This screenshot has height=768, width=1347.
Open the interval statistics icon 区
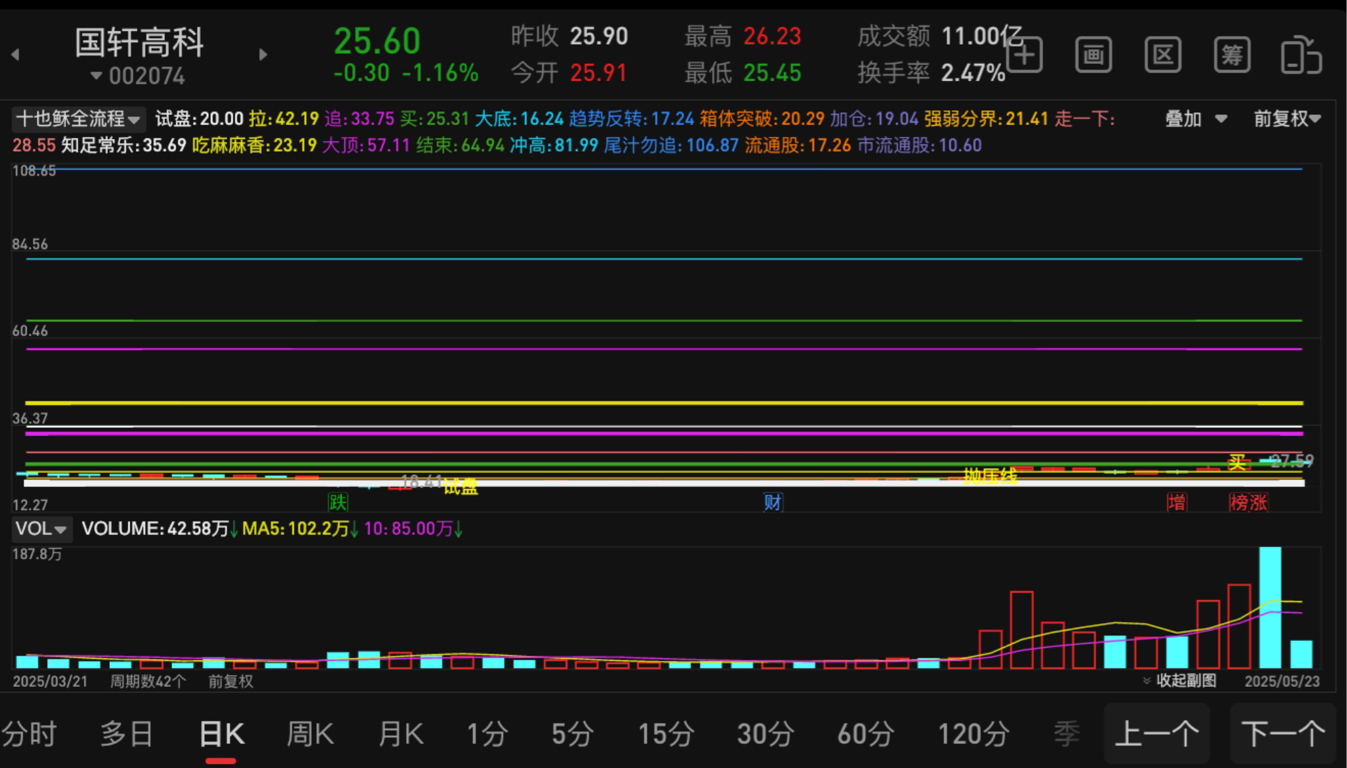point(1163,55)
